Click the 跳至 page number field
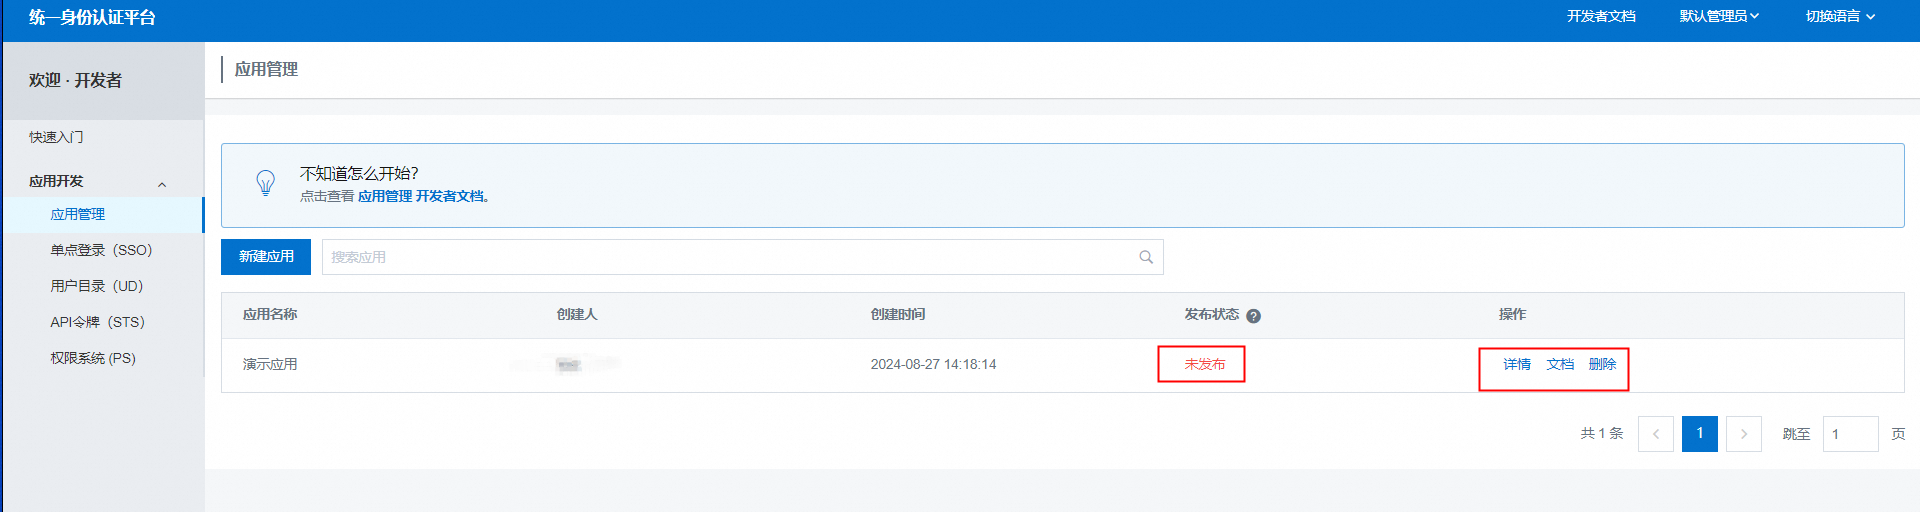 [1849, 434]
